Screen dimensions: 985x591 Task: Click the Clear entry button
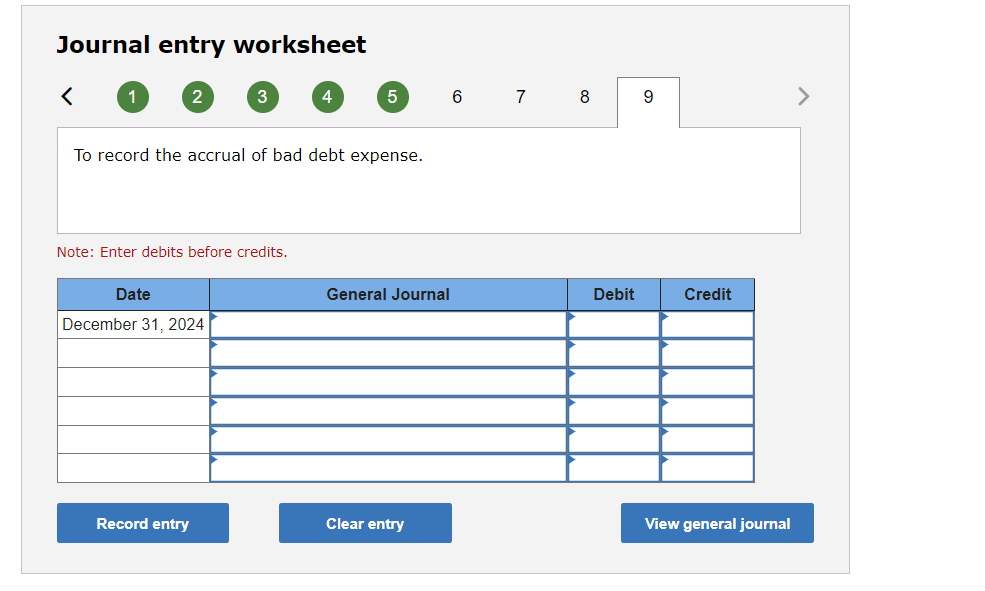point(365,523)
